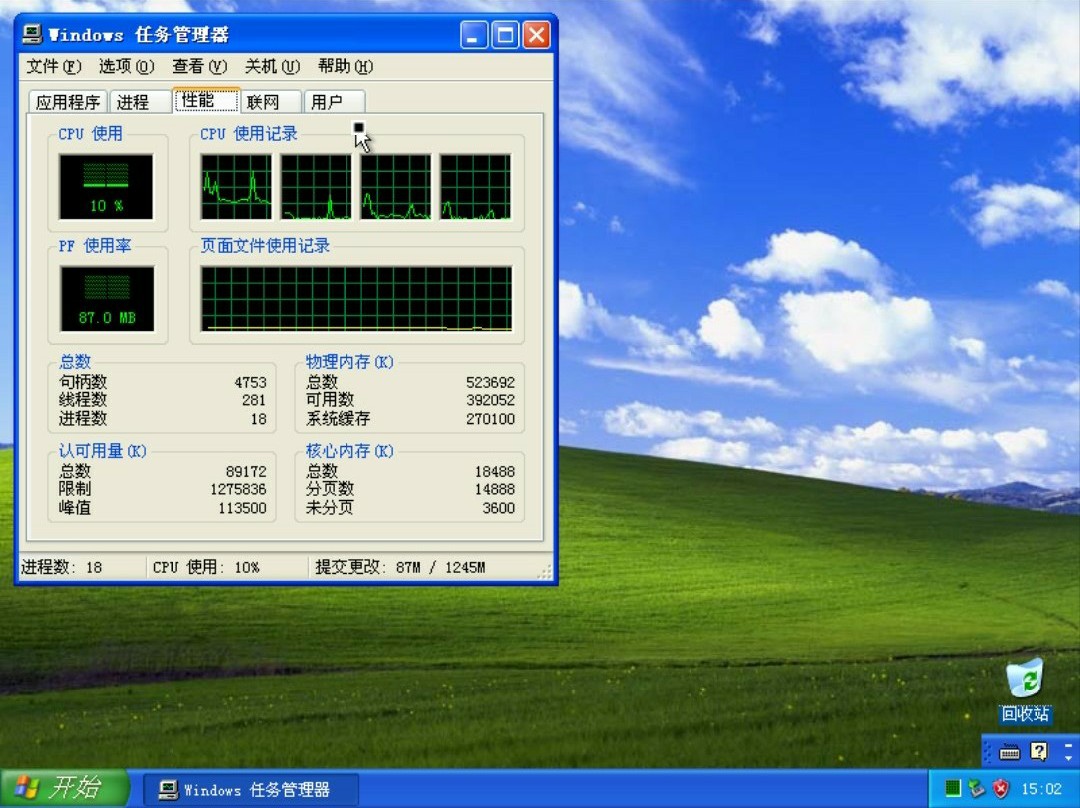Switch to the 应用程序 tab
The width and height of the screenshot is (1080, 808).
pos(68,102)
